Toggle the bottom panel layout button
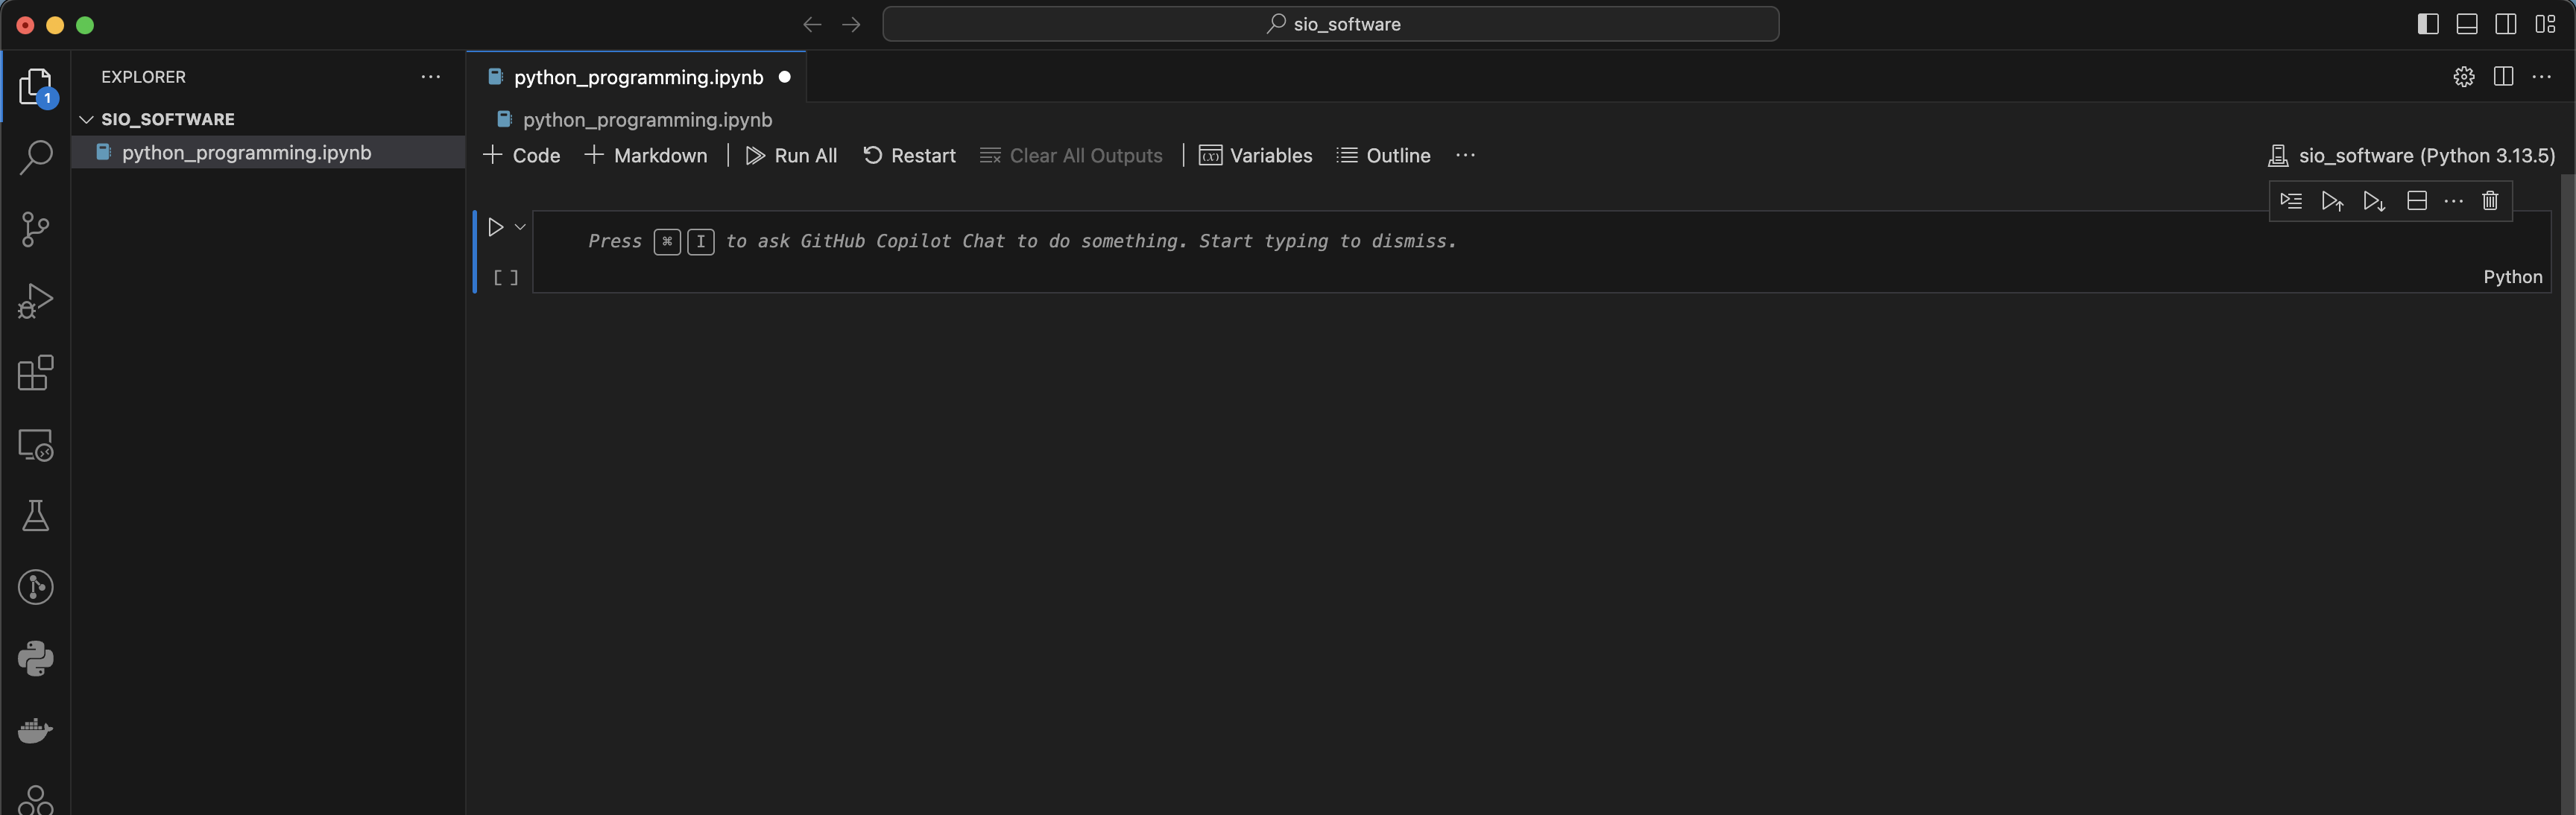 click(2467, 24)
